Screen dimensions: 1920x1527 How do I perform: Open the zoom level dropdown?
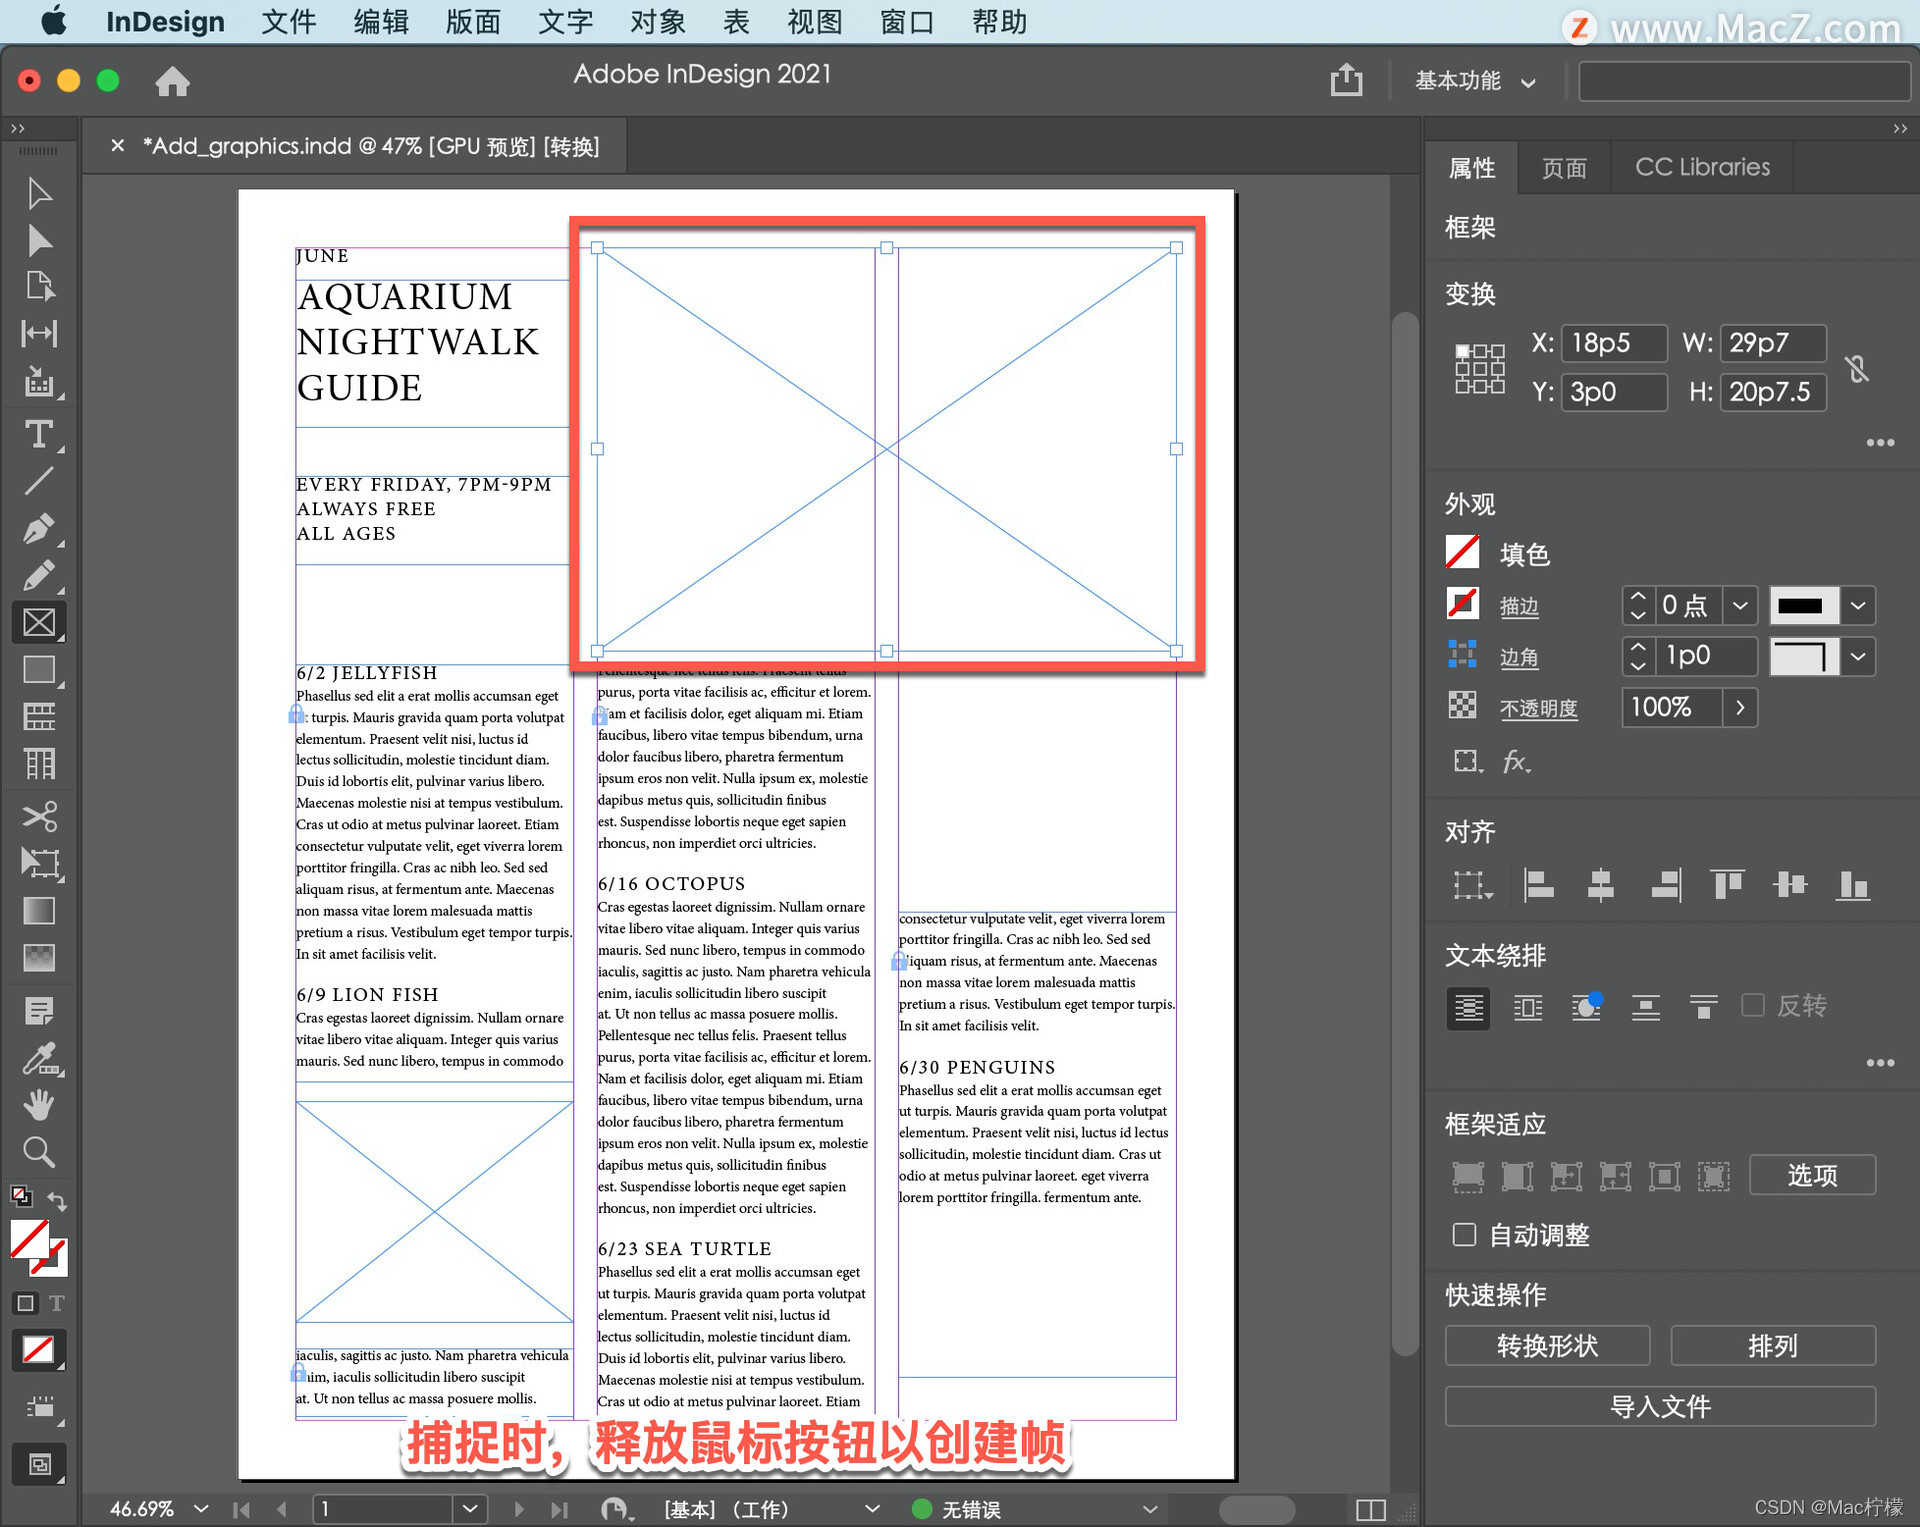point(201,1508)
